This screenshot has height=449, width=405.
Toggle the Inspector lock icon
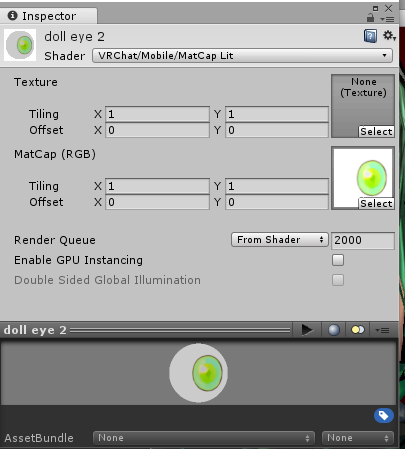370,17
